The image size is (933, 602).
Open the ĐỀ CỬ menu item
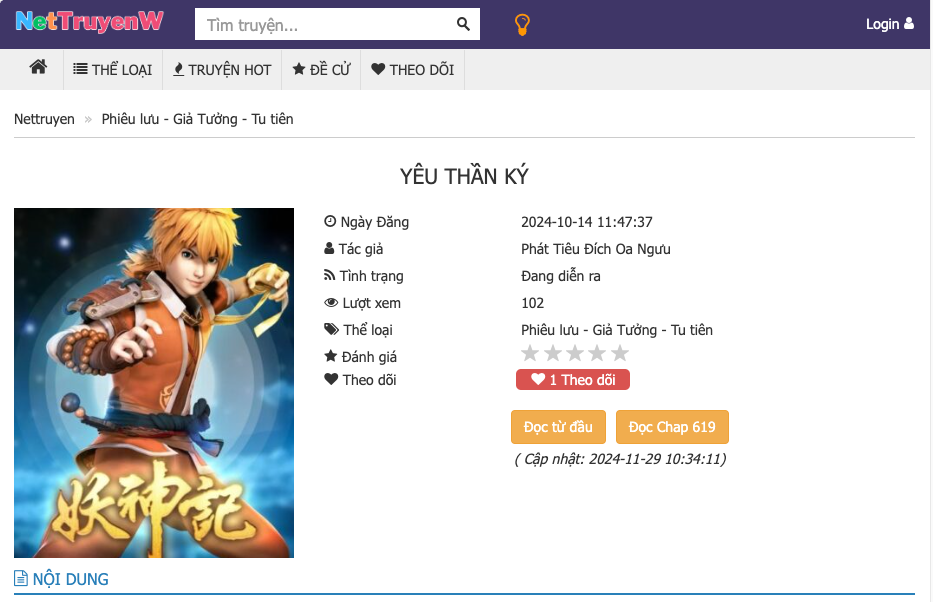click(321, 70)
